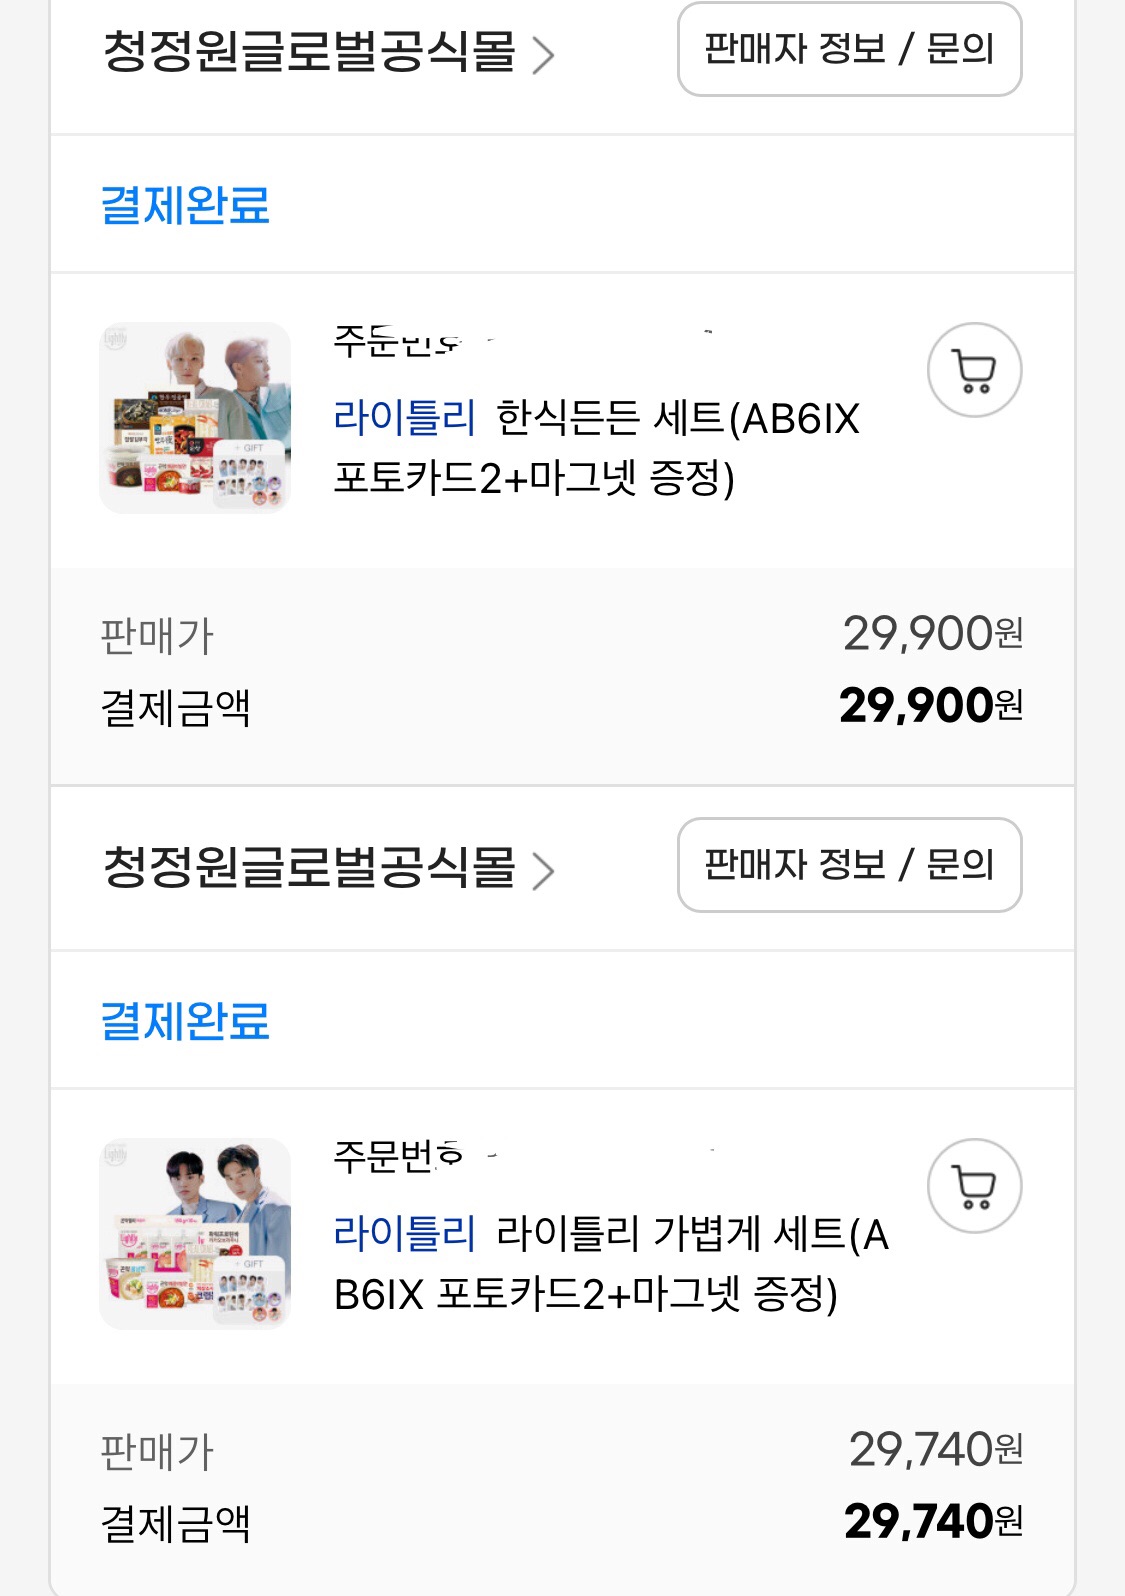This screenshot has height=1596, width=1125.
Task: Select 청정원글로벌공식몰 store name above 한식든든 세트
Action: pos(309,52)
